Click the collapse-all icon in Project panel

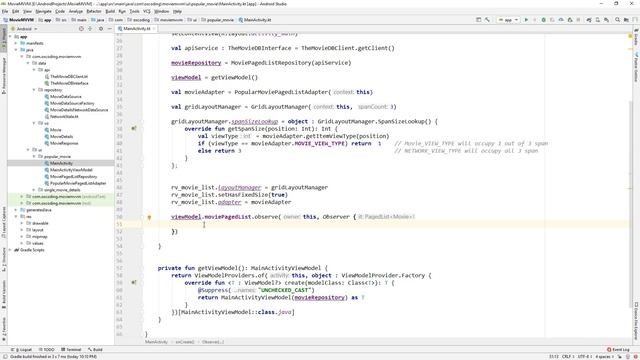[x=90, y=29]
